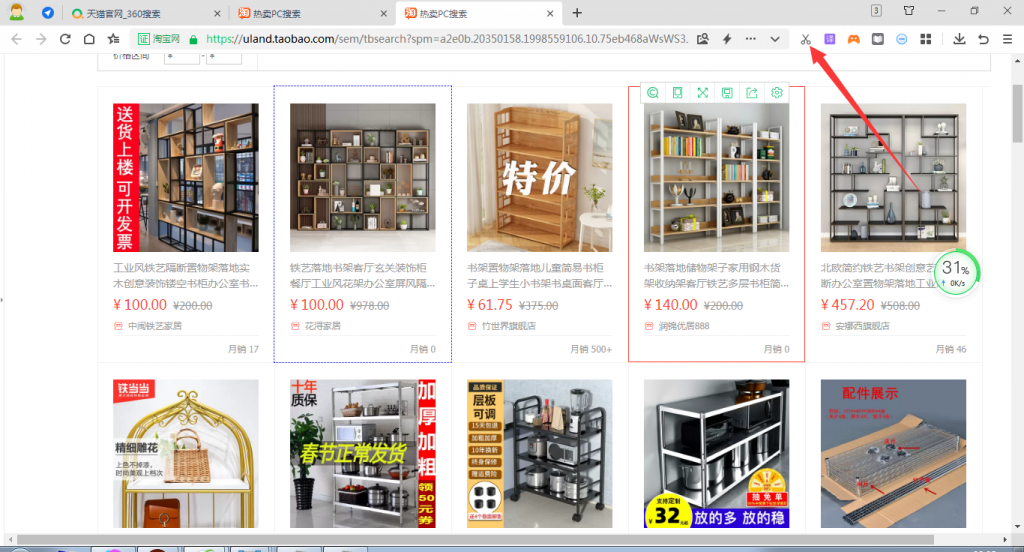Image resolution: width=1024 pixels, height=552 pixels.
Task: Open the 铁艺落地书架 product thumbnail
Action: (362, 178)
